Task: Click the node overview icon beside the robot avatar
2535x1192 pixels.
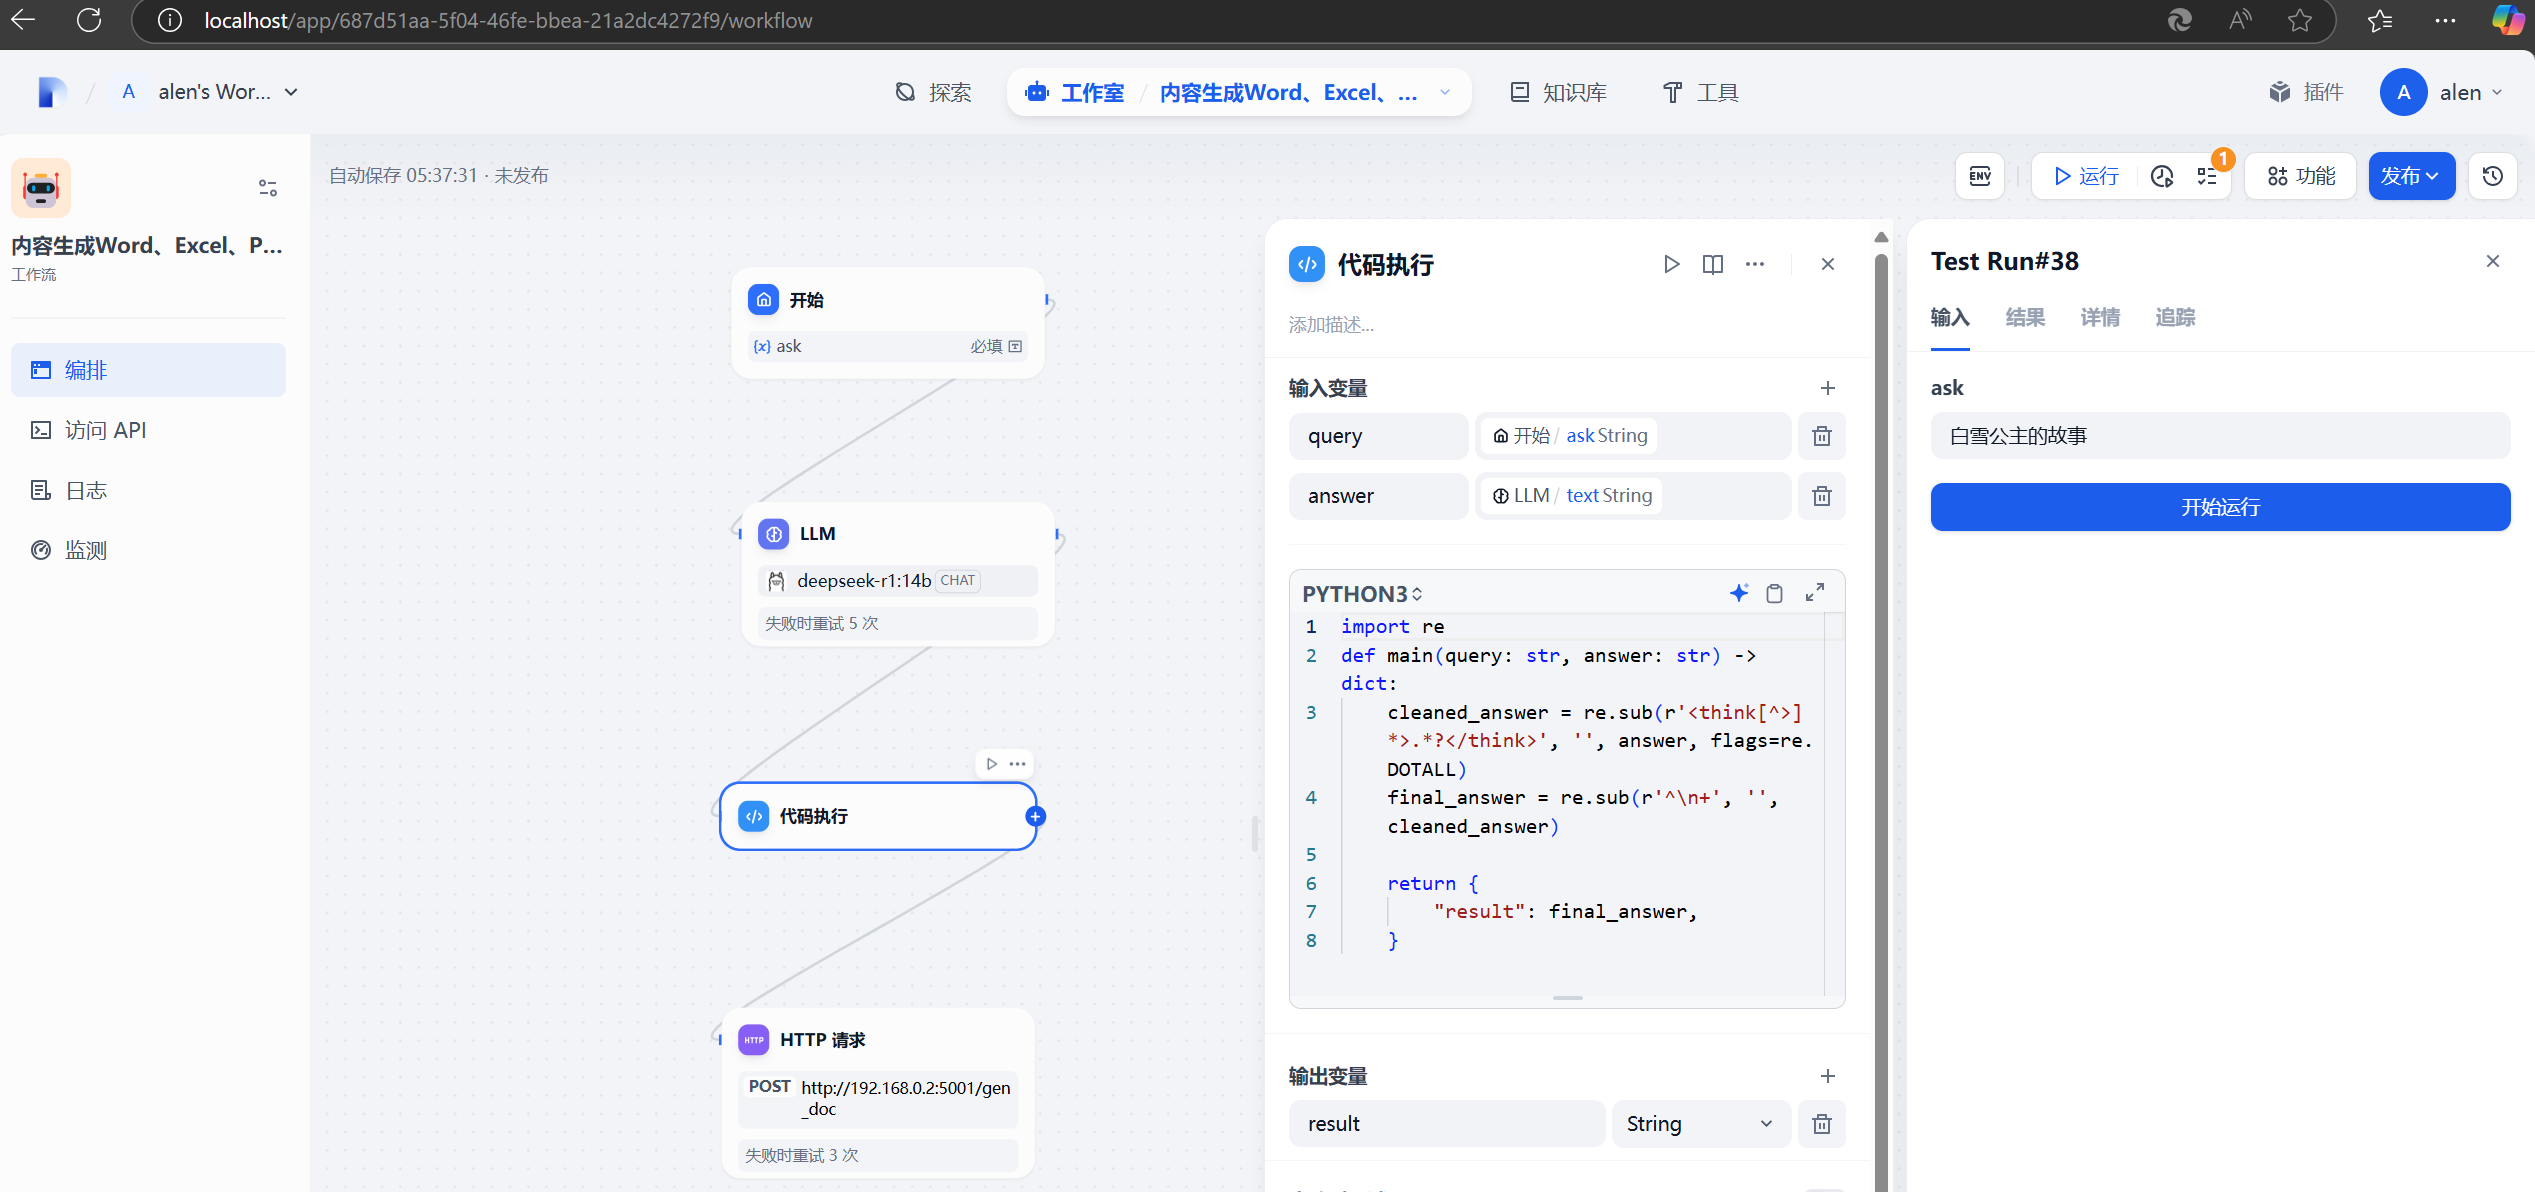Action: 266,187
